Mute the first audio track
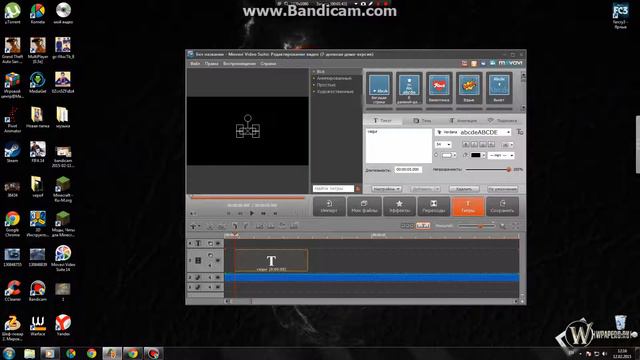 [x=211, y=277]
